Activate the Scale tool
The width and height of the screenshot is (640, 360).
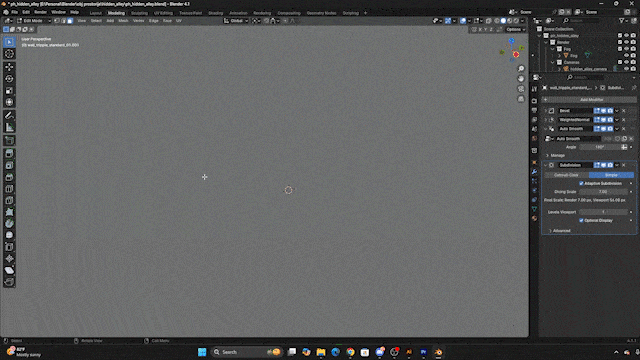click(x=9, y=91)
